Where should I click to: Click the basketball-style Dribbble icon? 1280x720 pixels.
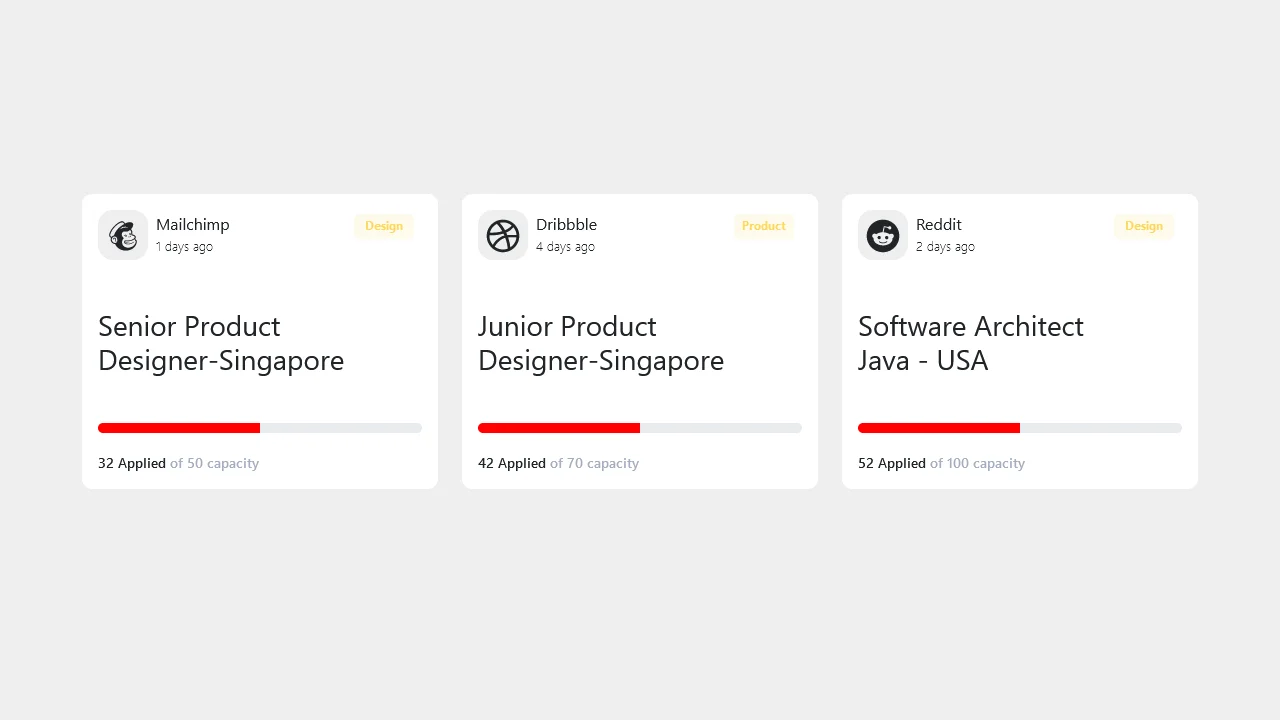pyautogui.click(x=502, y=235)
